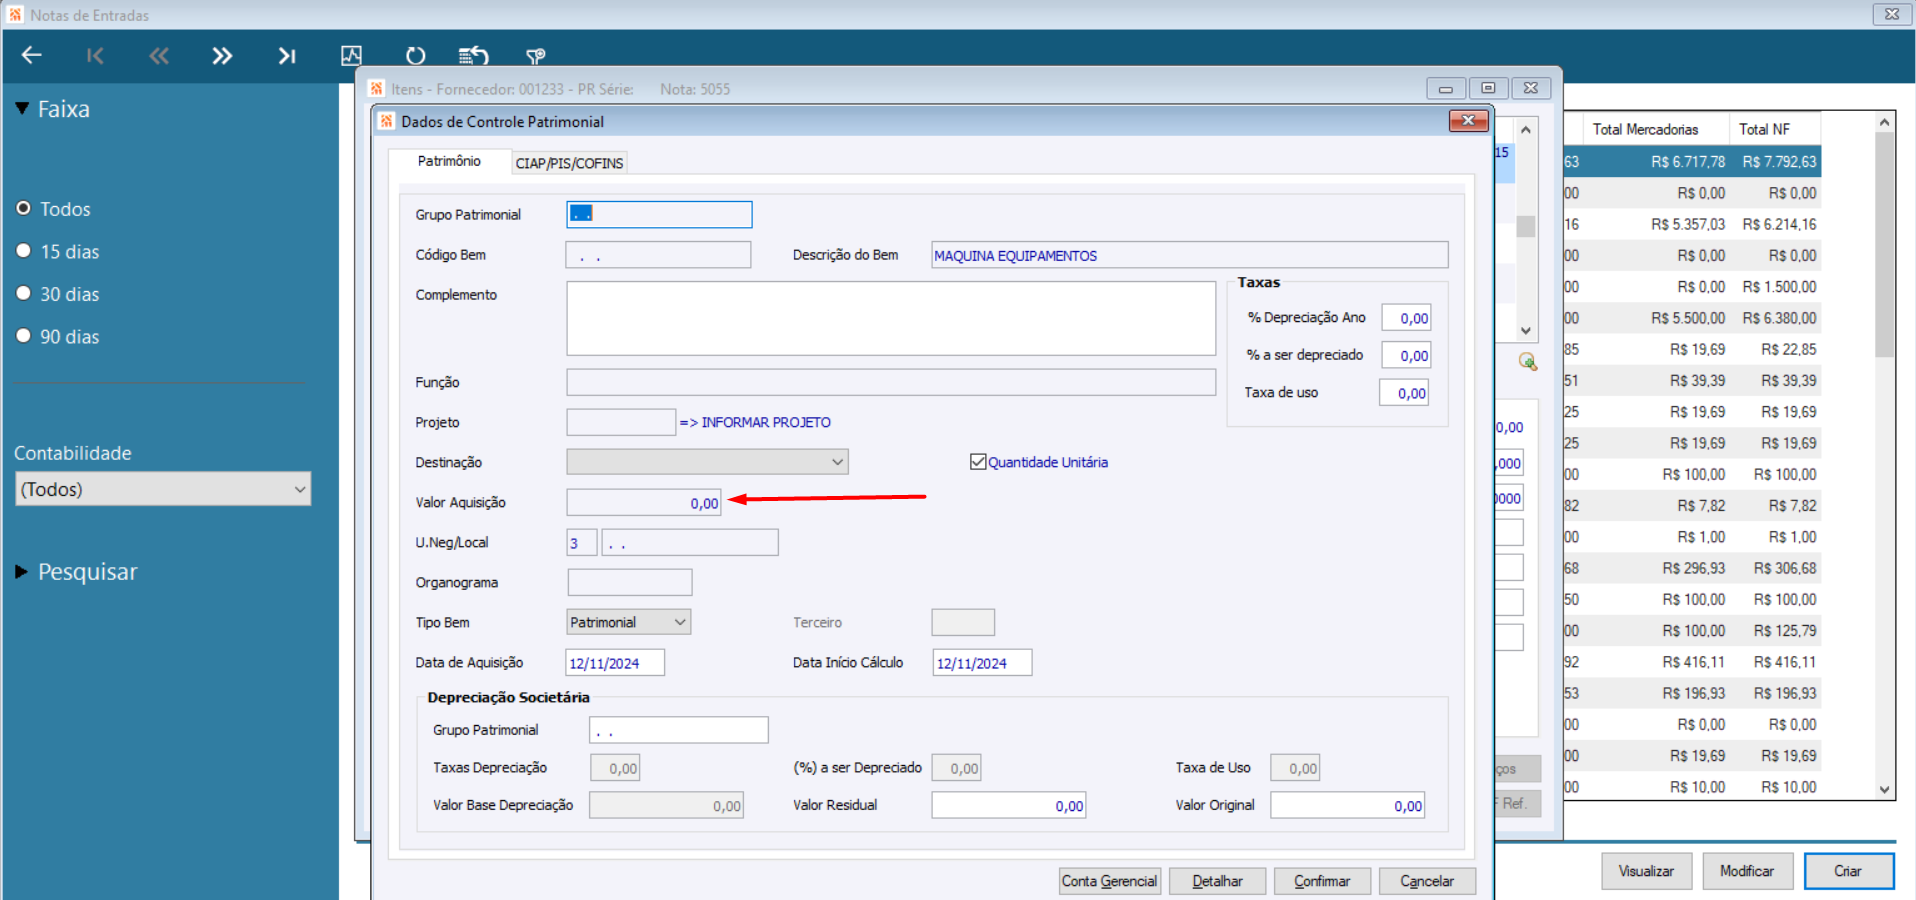Jump to the last record (>| icon)

(287, 56)
